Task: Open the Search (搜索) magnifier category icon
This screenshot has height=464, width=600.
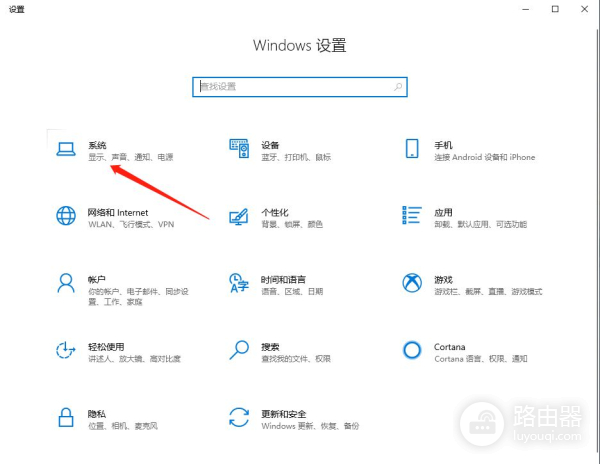Action: (x=239, y=350)
